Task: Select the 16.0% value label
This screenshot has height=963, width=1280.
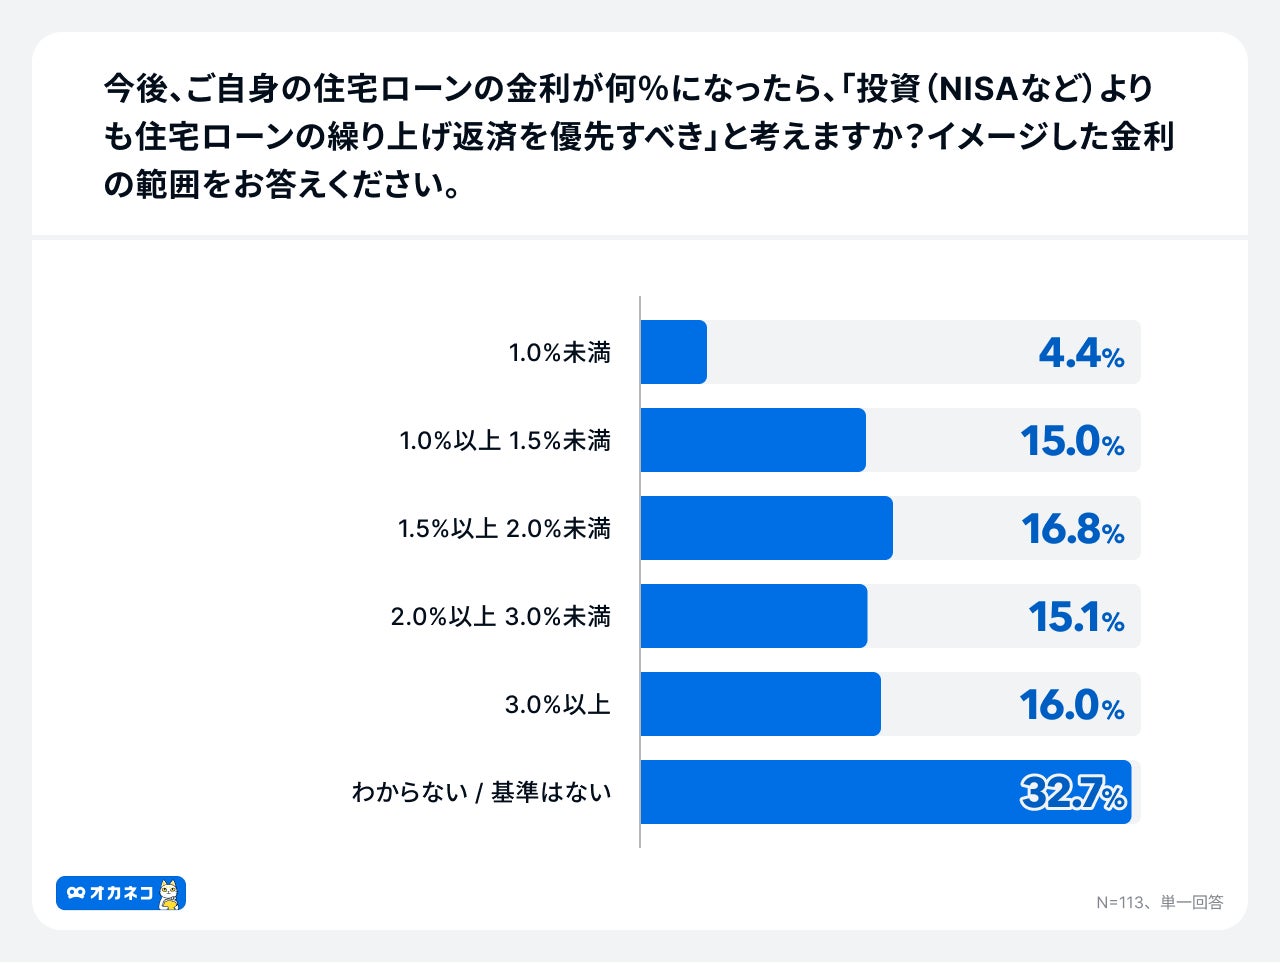Action: (1072, 705)
